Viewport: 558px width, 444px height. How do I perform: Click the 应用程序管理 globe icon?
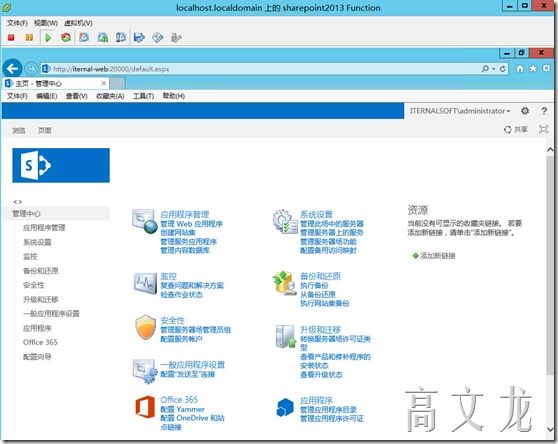[145, 221]
